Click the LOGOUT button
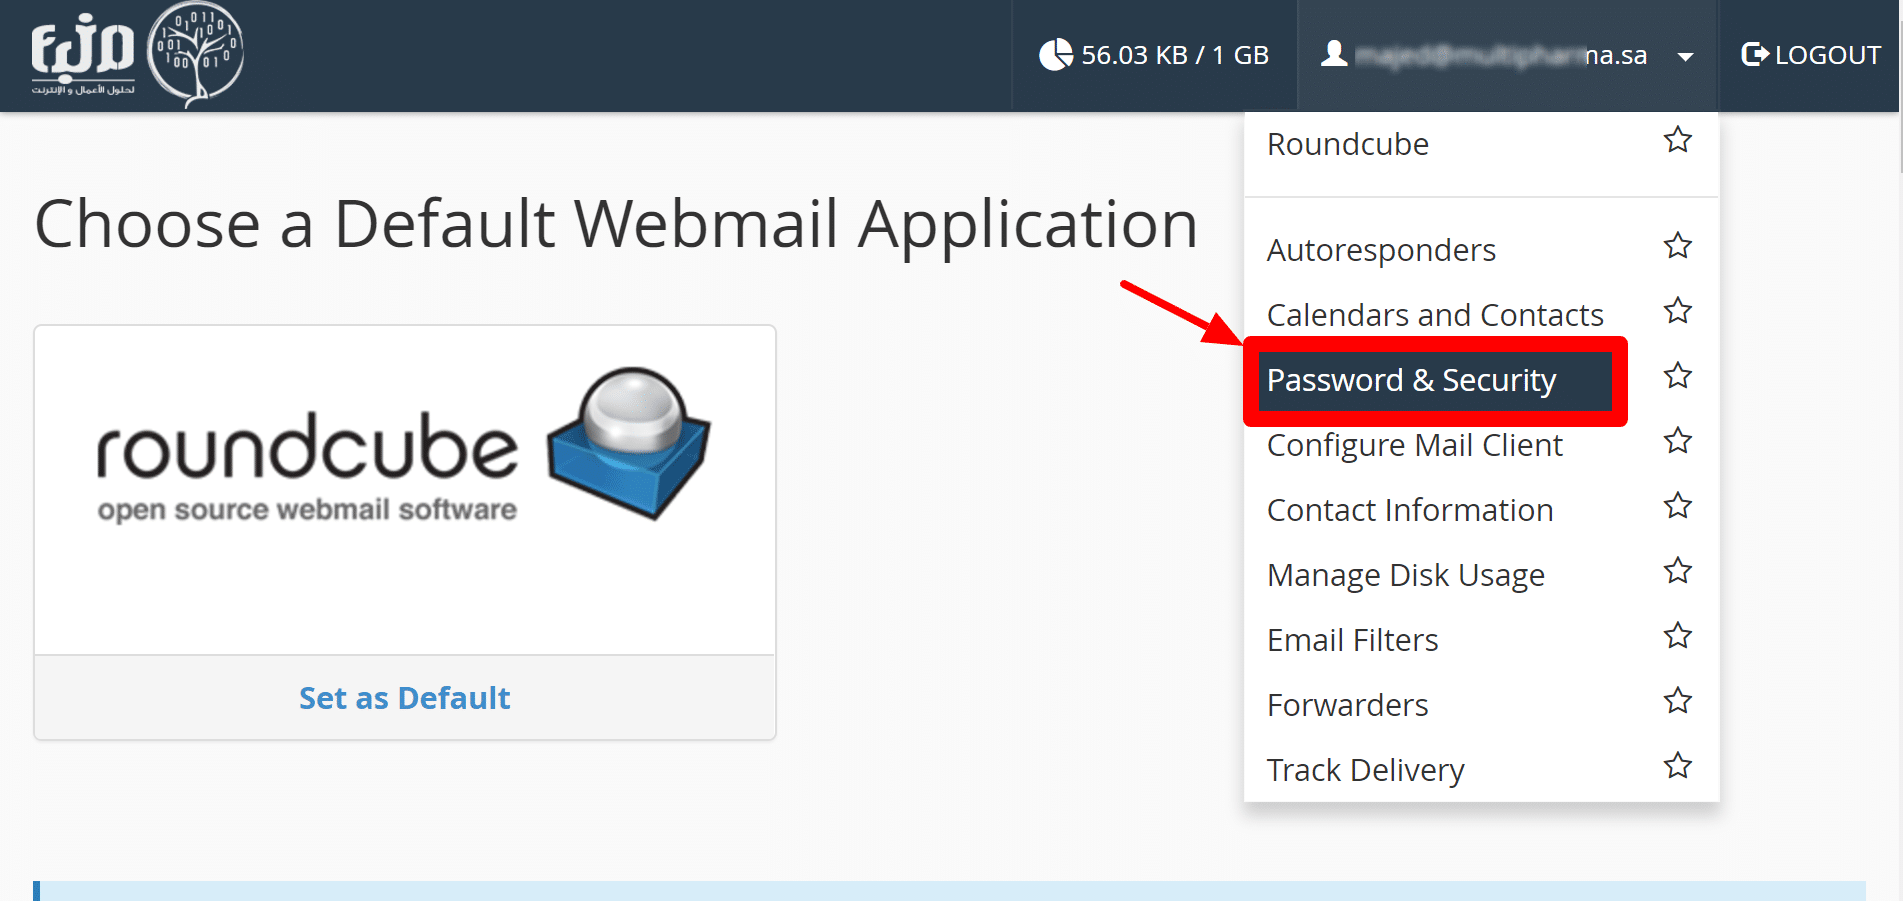The image size is (1903, 901). (x=1811, y=55)
